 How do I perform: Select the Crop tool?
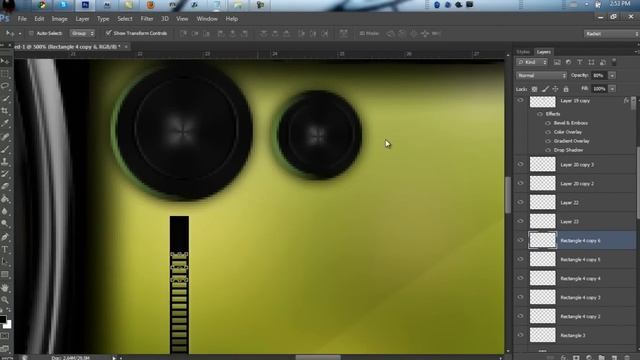(5, 111)
